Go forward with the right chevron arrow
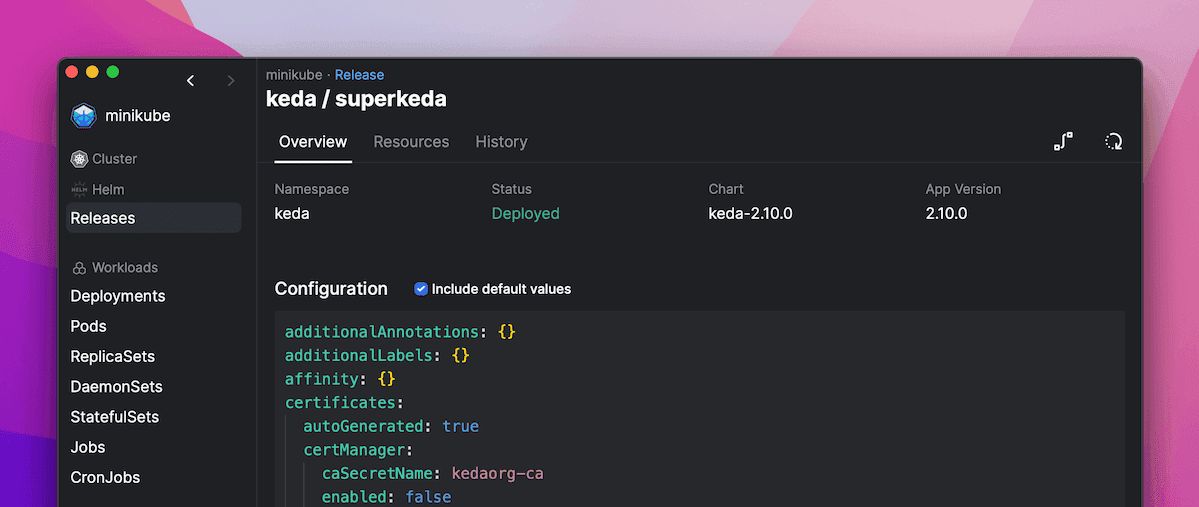Screen dimensions: 1199x507 tap(231, 80)
